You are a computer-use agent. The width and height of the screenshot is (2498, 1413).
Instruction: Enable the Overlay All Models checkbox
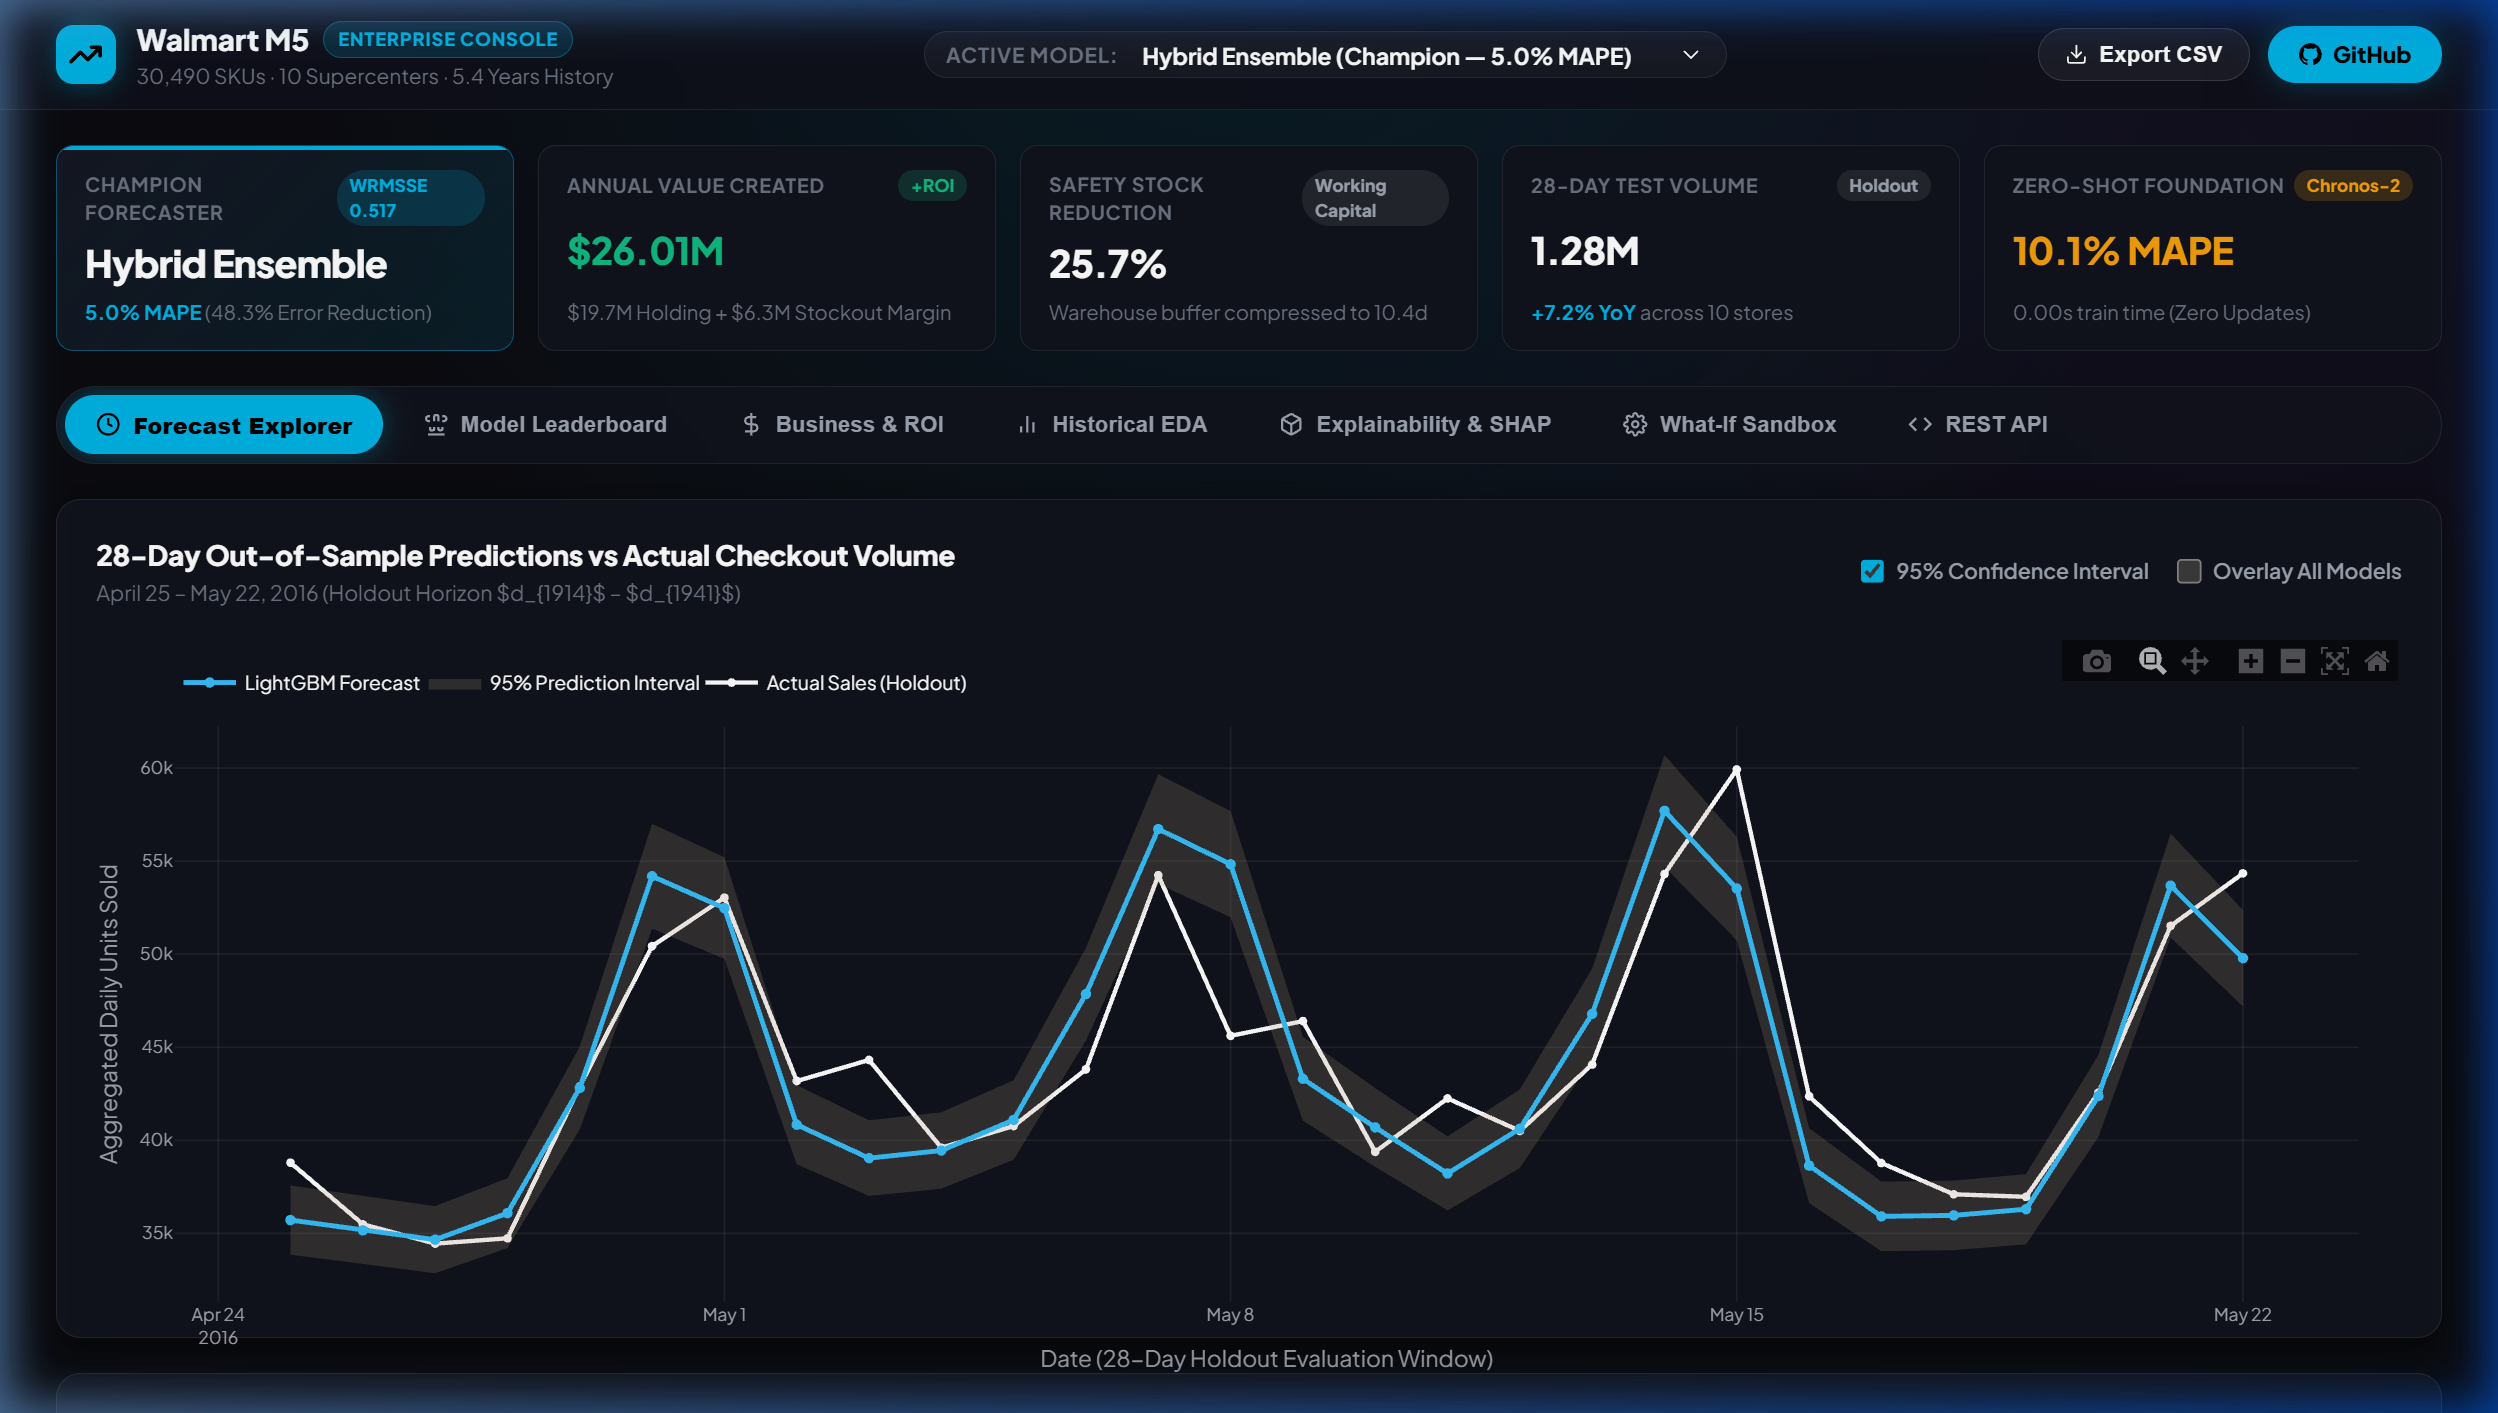click(2189, 571)
